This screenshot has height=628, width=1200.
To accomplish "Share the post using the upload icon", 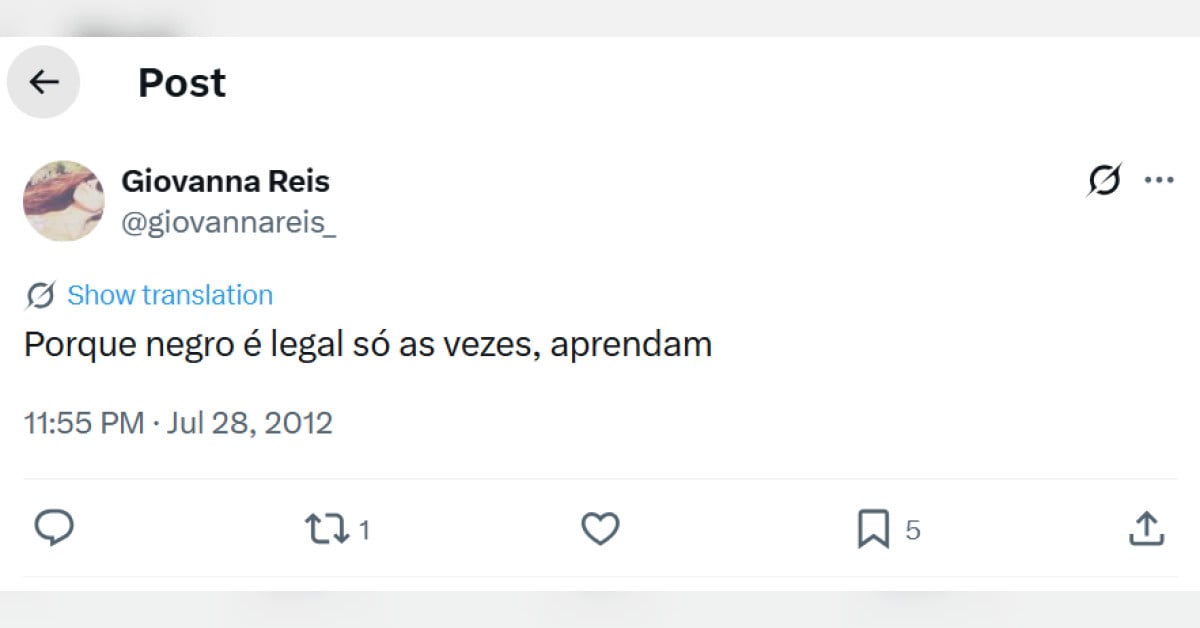I will tap(1146, 528).
